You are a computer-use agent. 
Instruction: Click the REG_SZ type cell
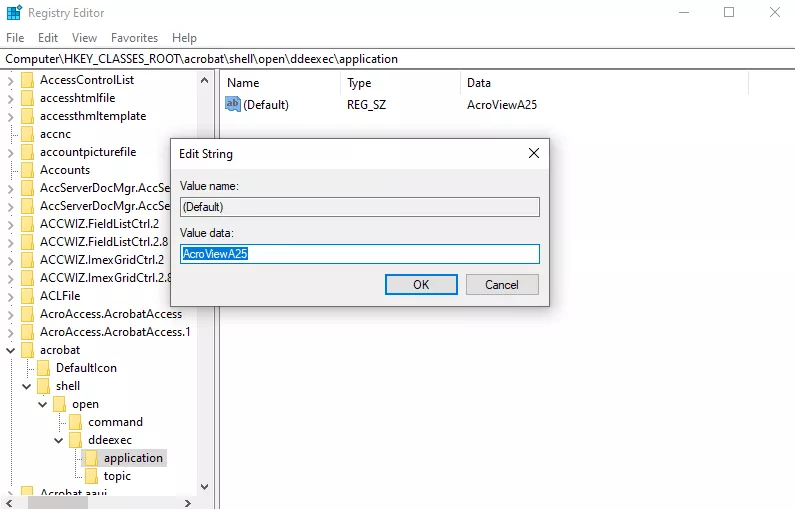[367, 105]
